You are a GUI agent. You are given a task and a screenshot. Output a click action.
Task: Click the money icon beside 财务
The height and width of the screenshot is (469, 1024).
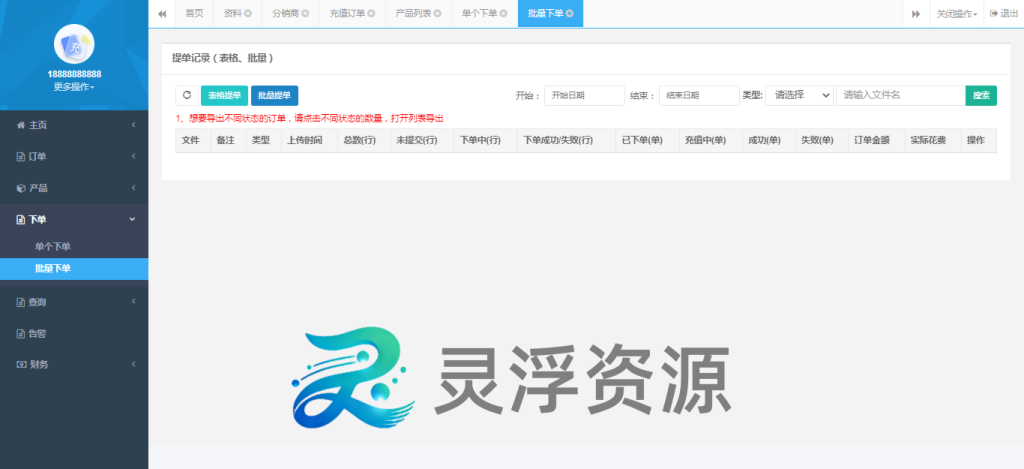click(21, 364)
